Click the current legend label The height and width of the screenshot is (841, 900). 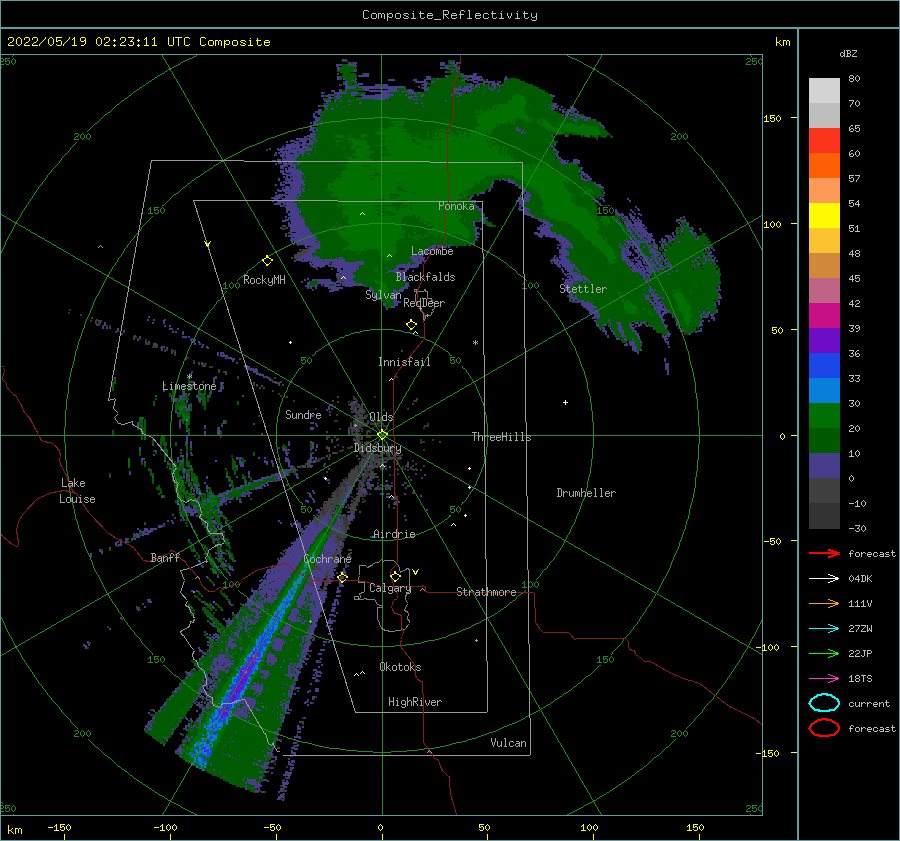(869, 703)
